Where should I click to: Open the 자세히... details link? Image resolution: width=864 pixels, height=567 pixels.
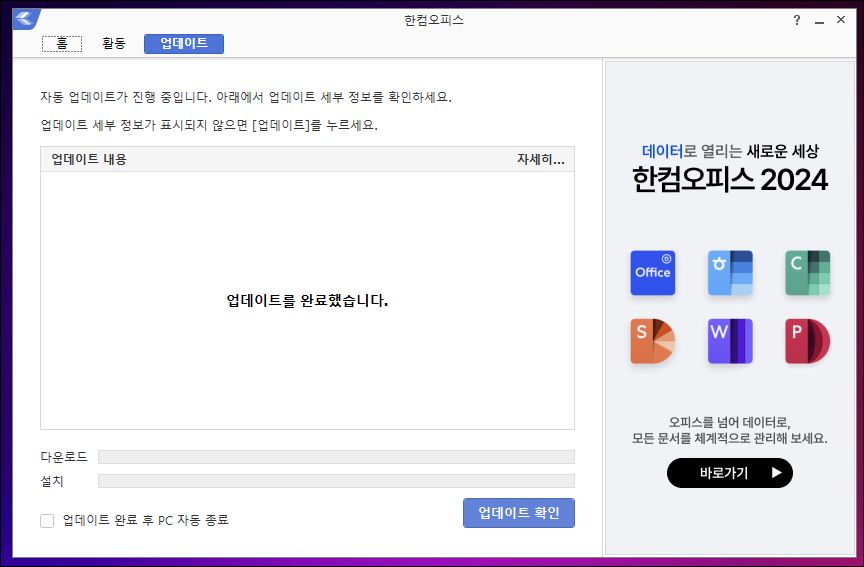tap(541, 159)
